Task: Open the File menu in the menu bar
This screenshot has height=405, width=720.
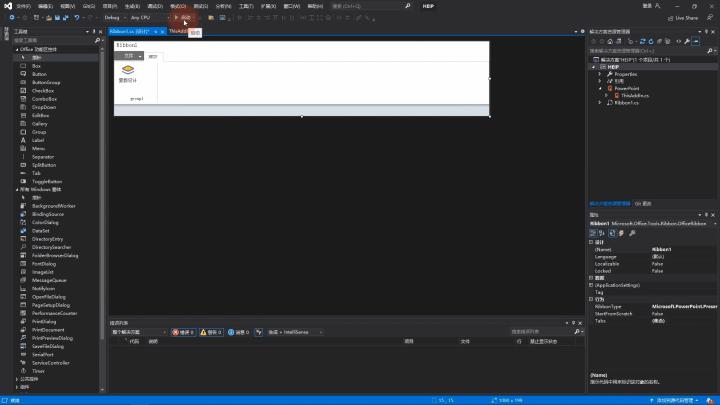Action: (23, 6)
